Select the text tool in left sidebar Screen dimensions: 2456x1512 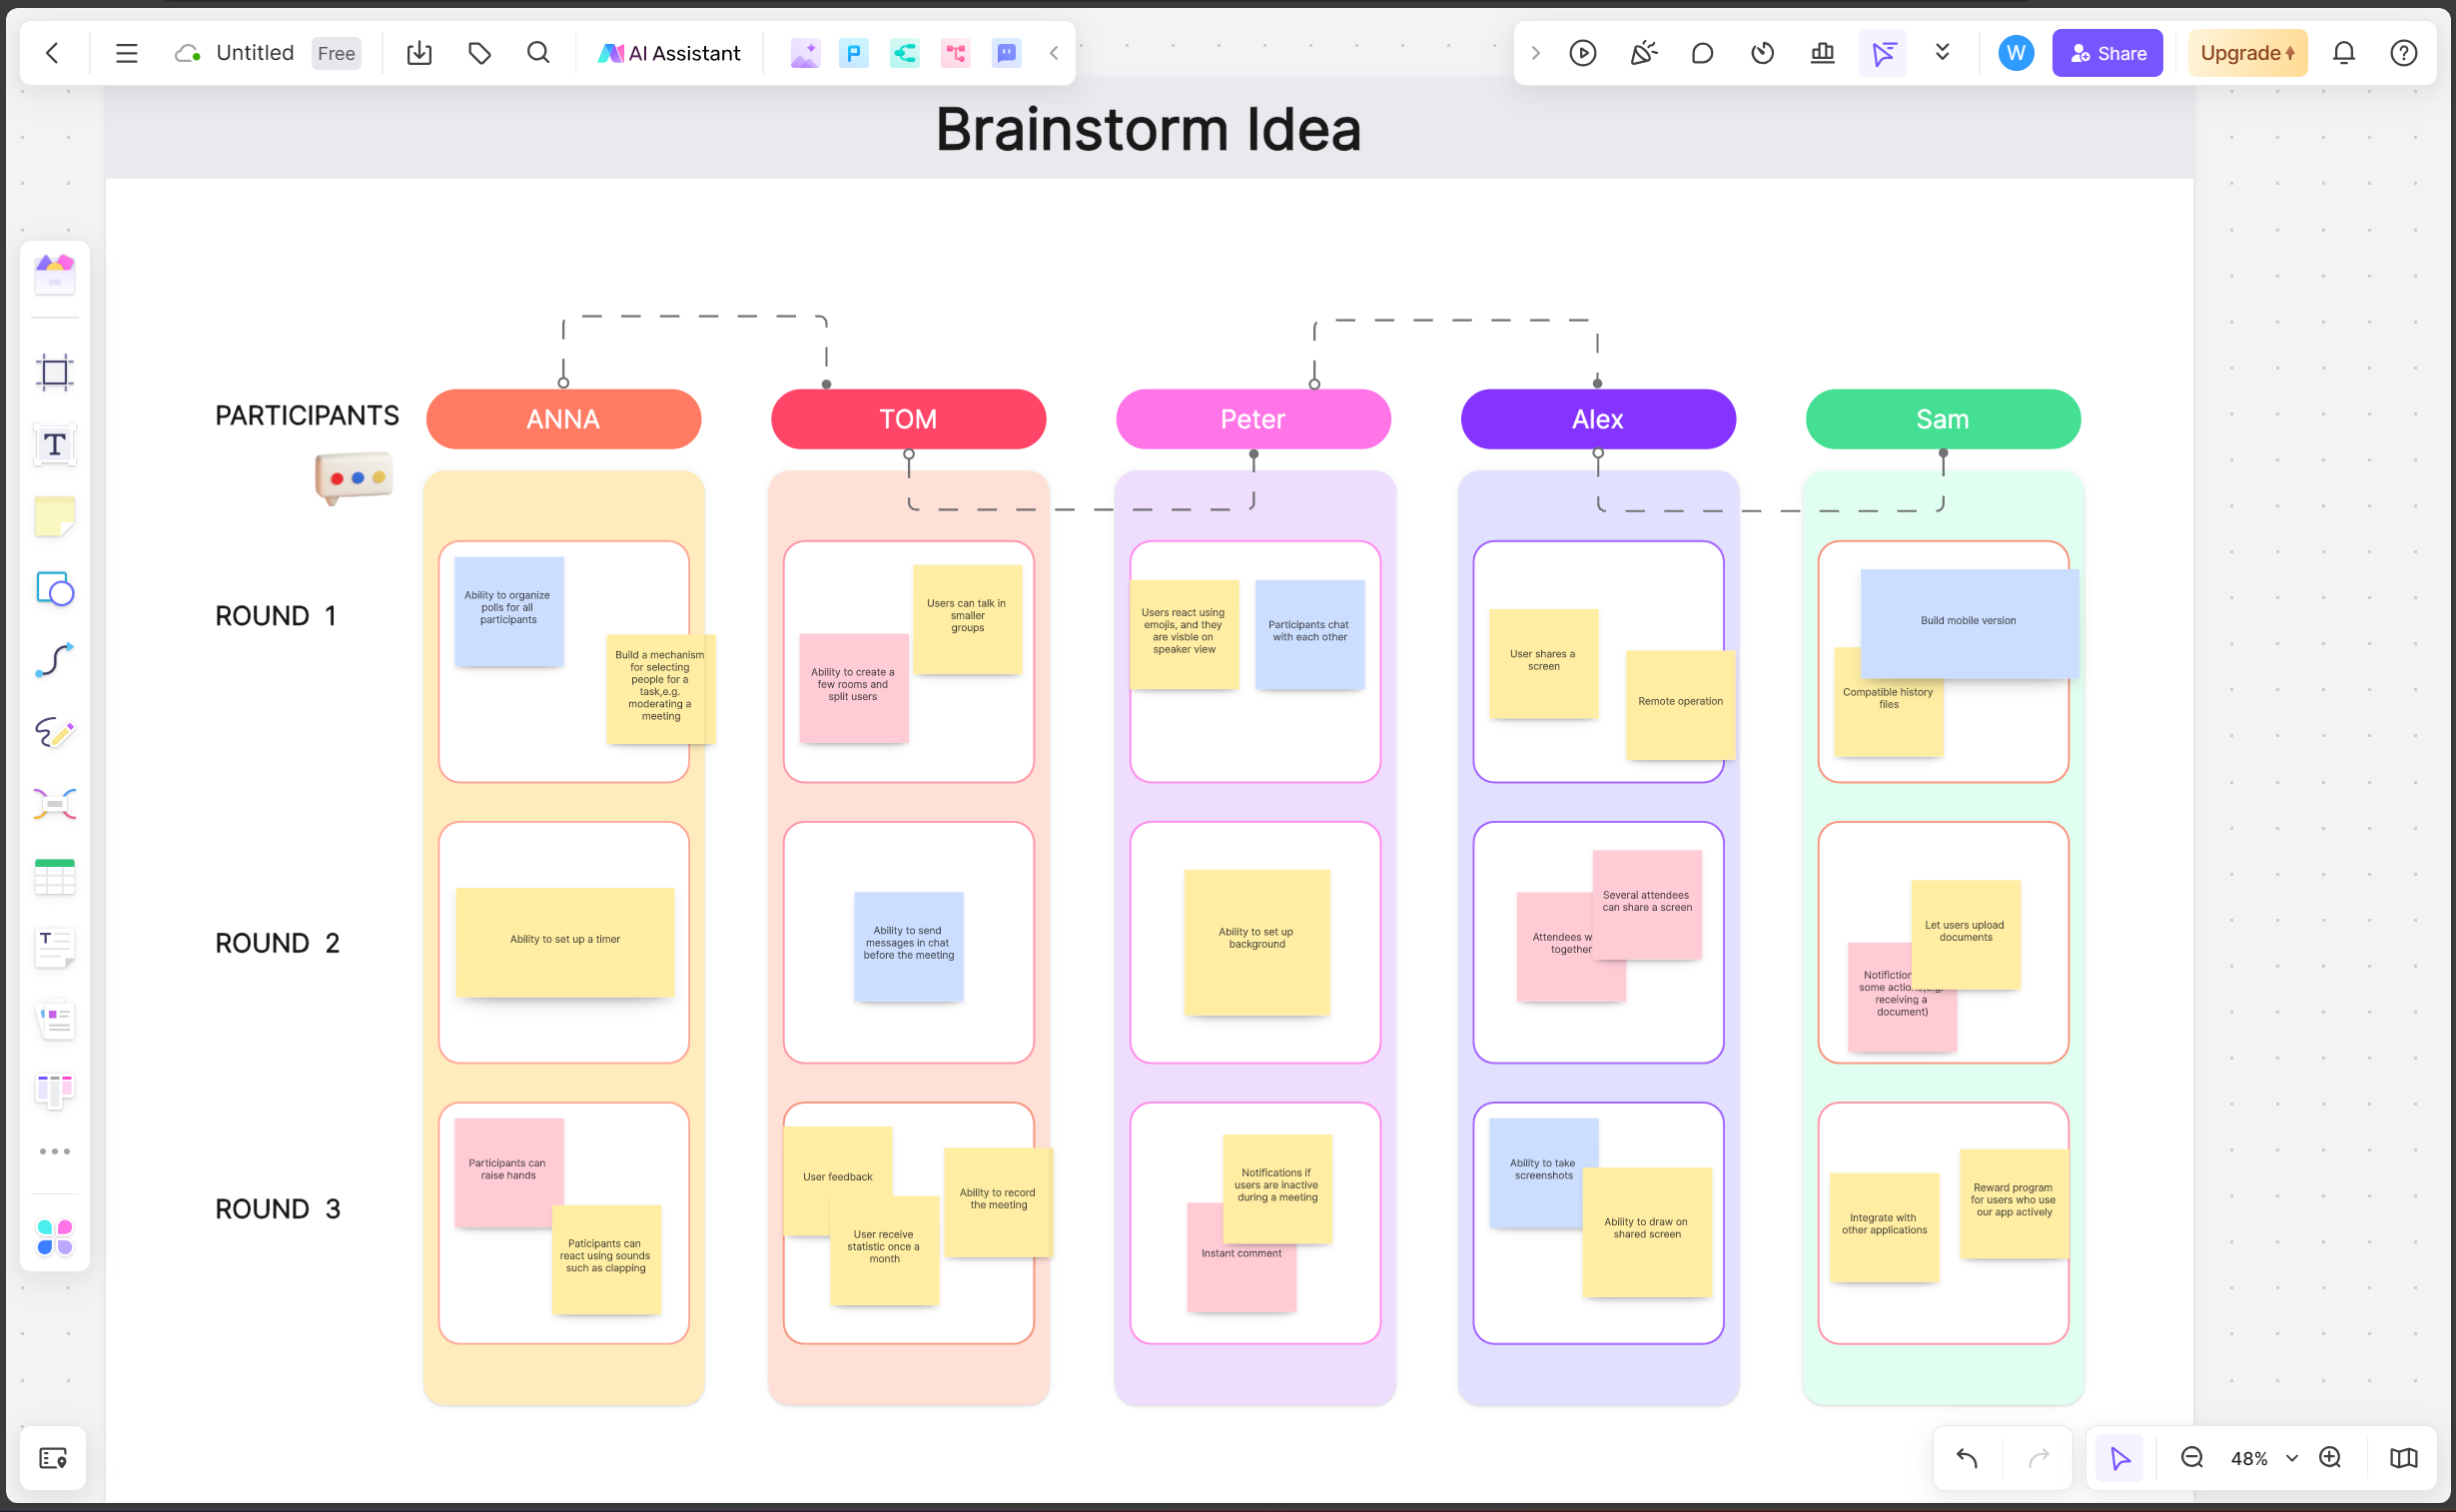(x=54, y=443)
